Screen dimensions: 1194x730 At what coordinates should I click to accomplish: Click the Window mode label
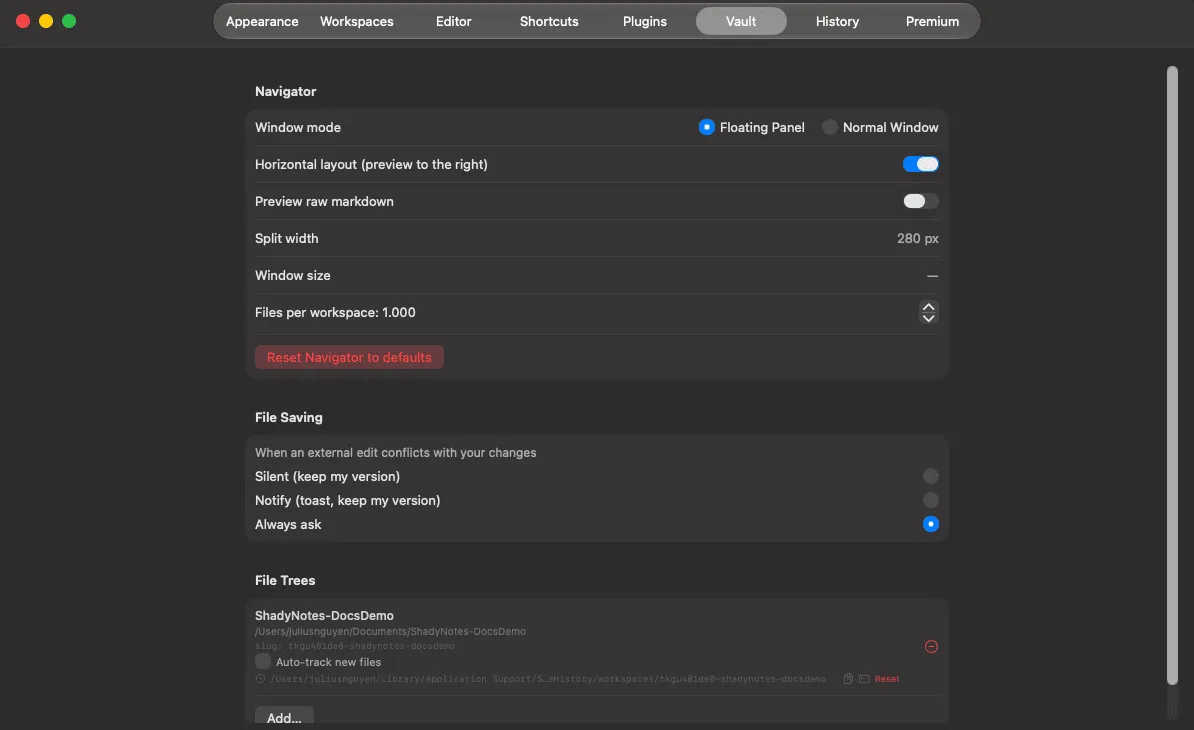[x=298, y=127]
